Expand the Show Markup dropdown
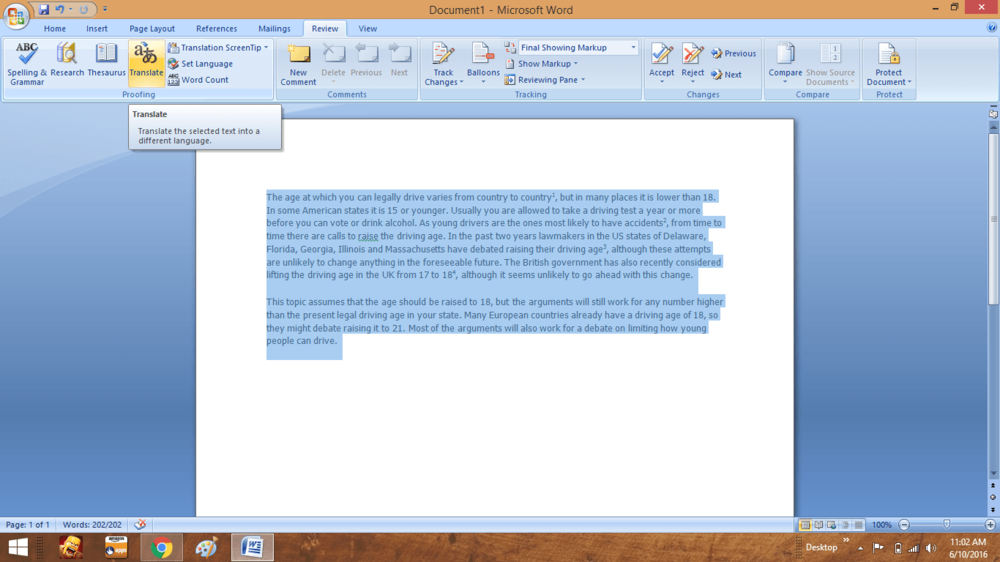 [575, 64]
